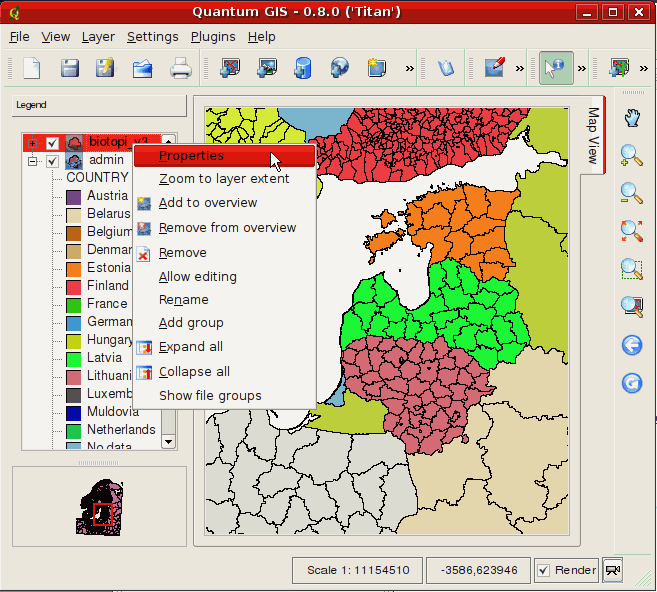The width and height of the screenshot is (657, 592).
Task: Expand the biotopi_v3 layer tree node
Action: (x=32, y=143)
